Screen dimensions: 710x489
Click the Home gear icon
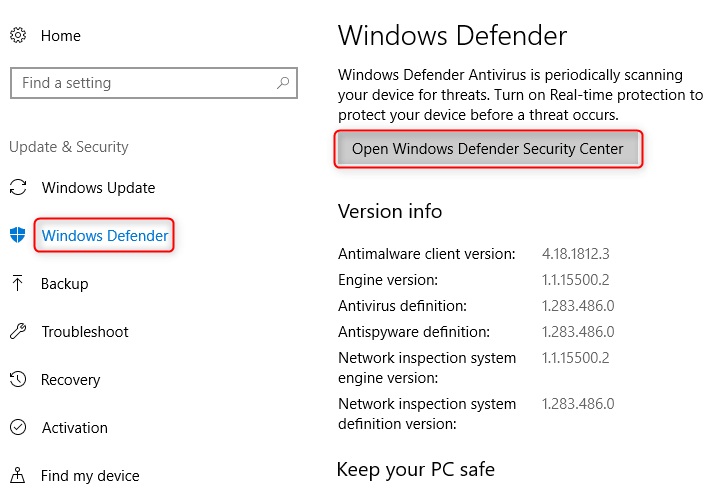18,35
